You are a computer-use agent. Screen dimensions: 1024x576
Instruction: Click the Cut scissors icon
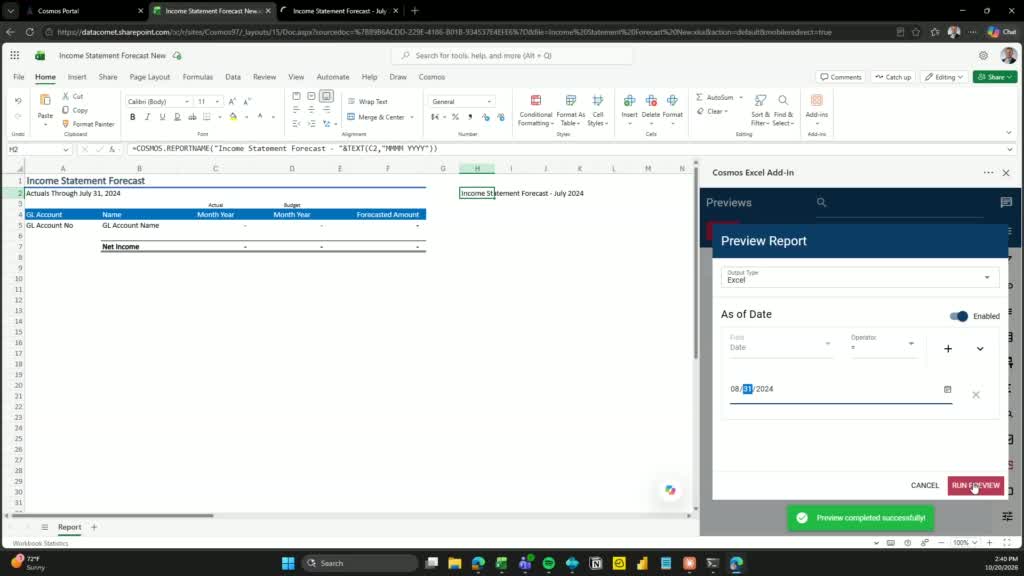point(65,96)
